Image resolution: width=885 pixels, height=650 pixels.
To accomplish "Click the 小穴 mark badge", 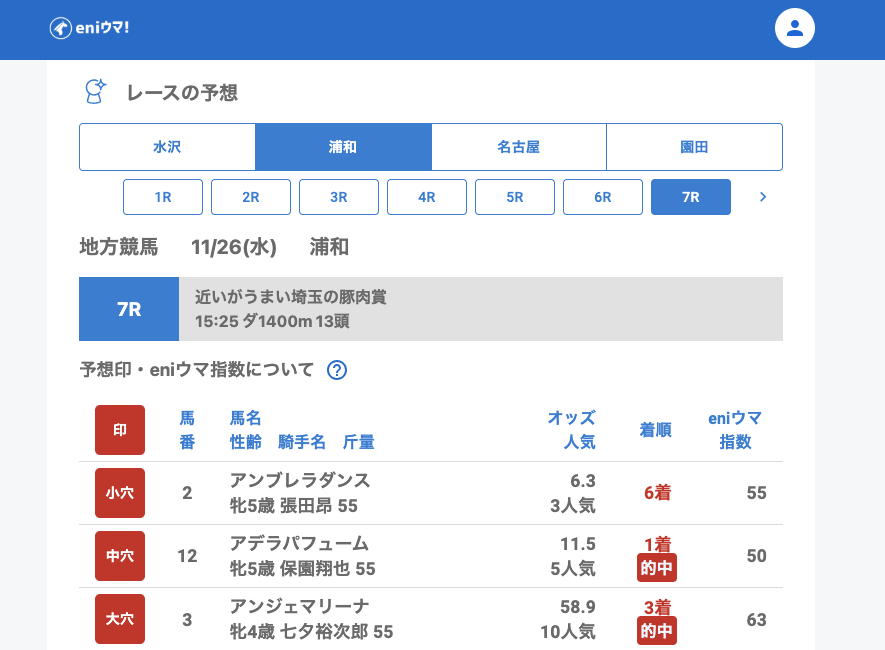I will click(x=120, y=493).
